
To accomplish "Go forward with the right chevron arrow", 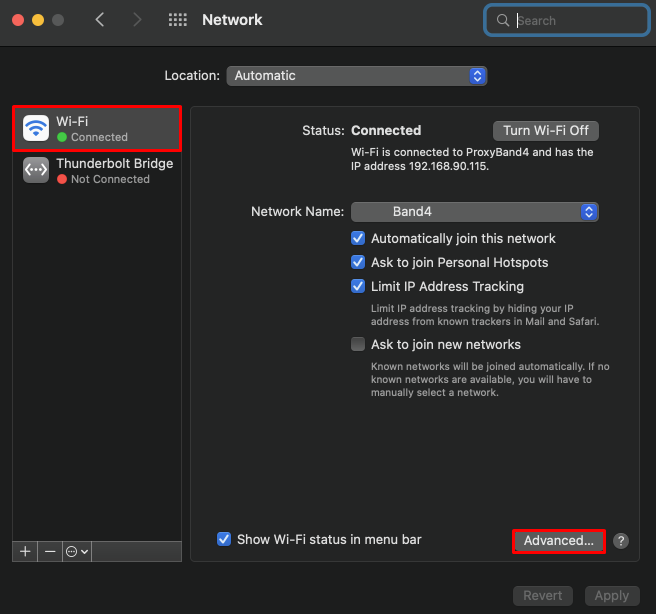I will click(137, 20).
